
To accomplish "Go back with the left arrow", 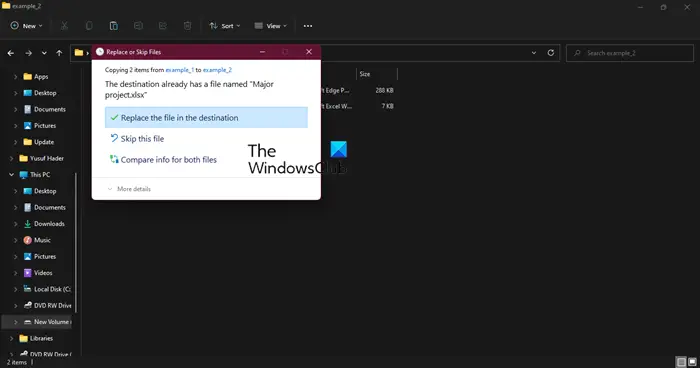I will tap(11, 53).
